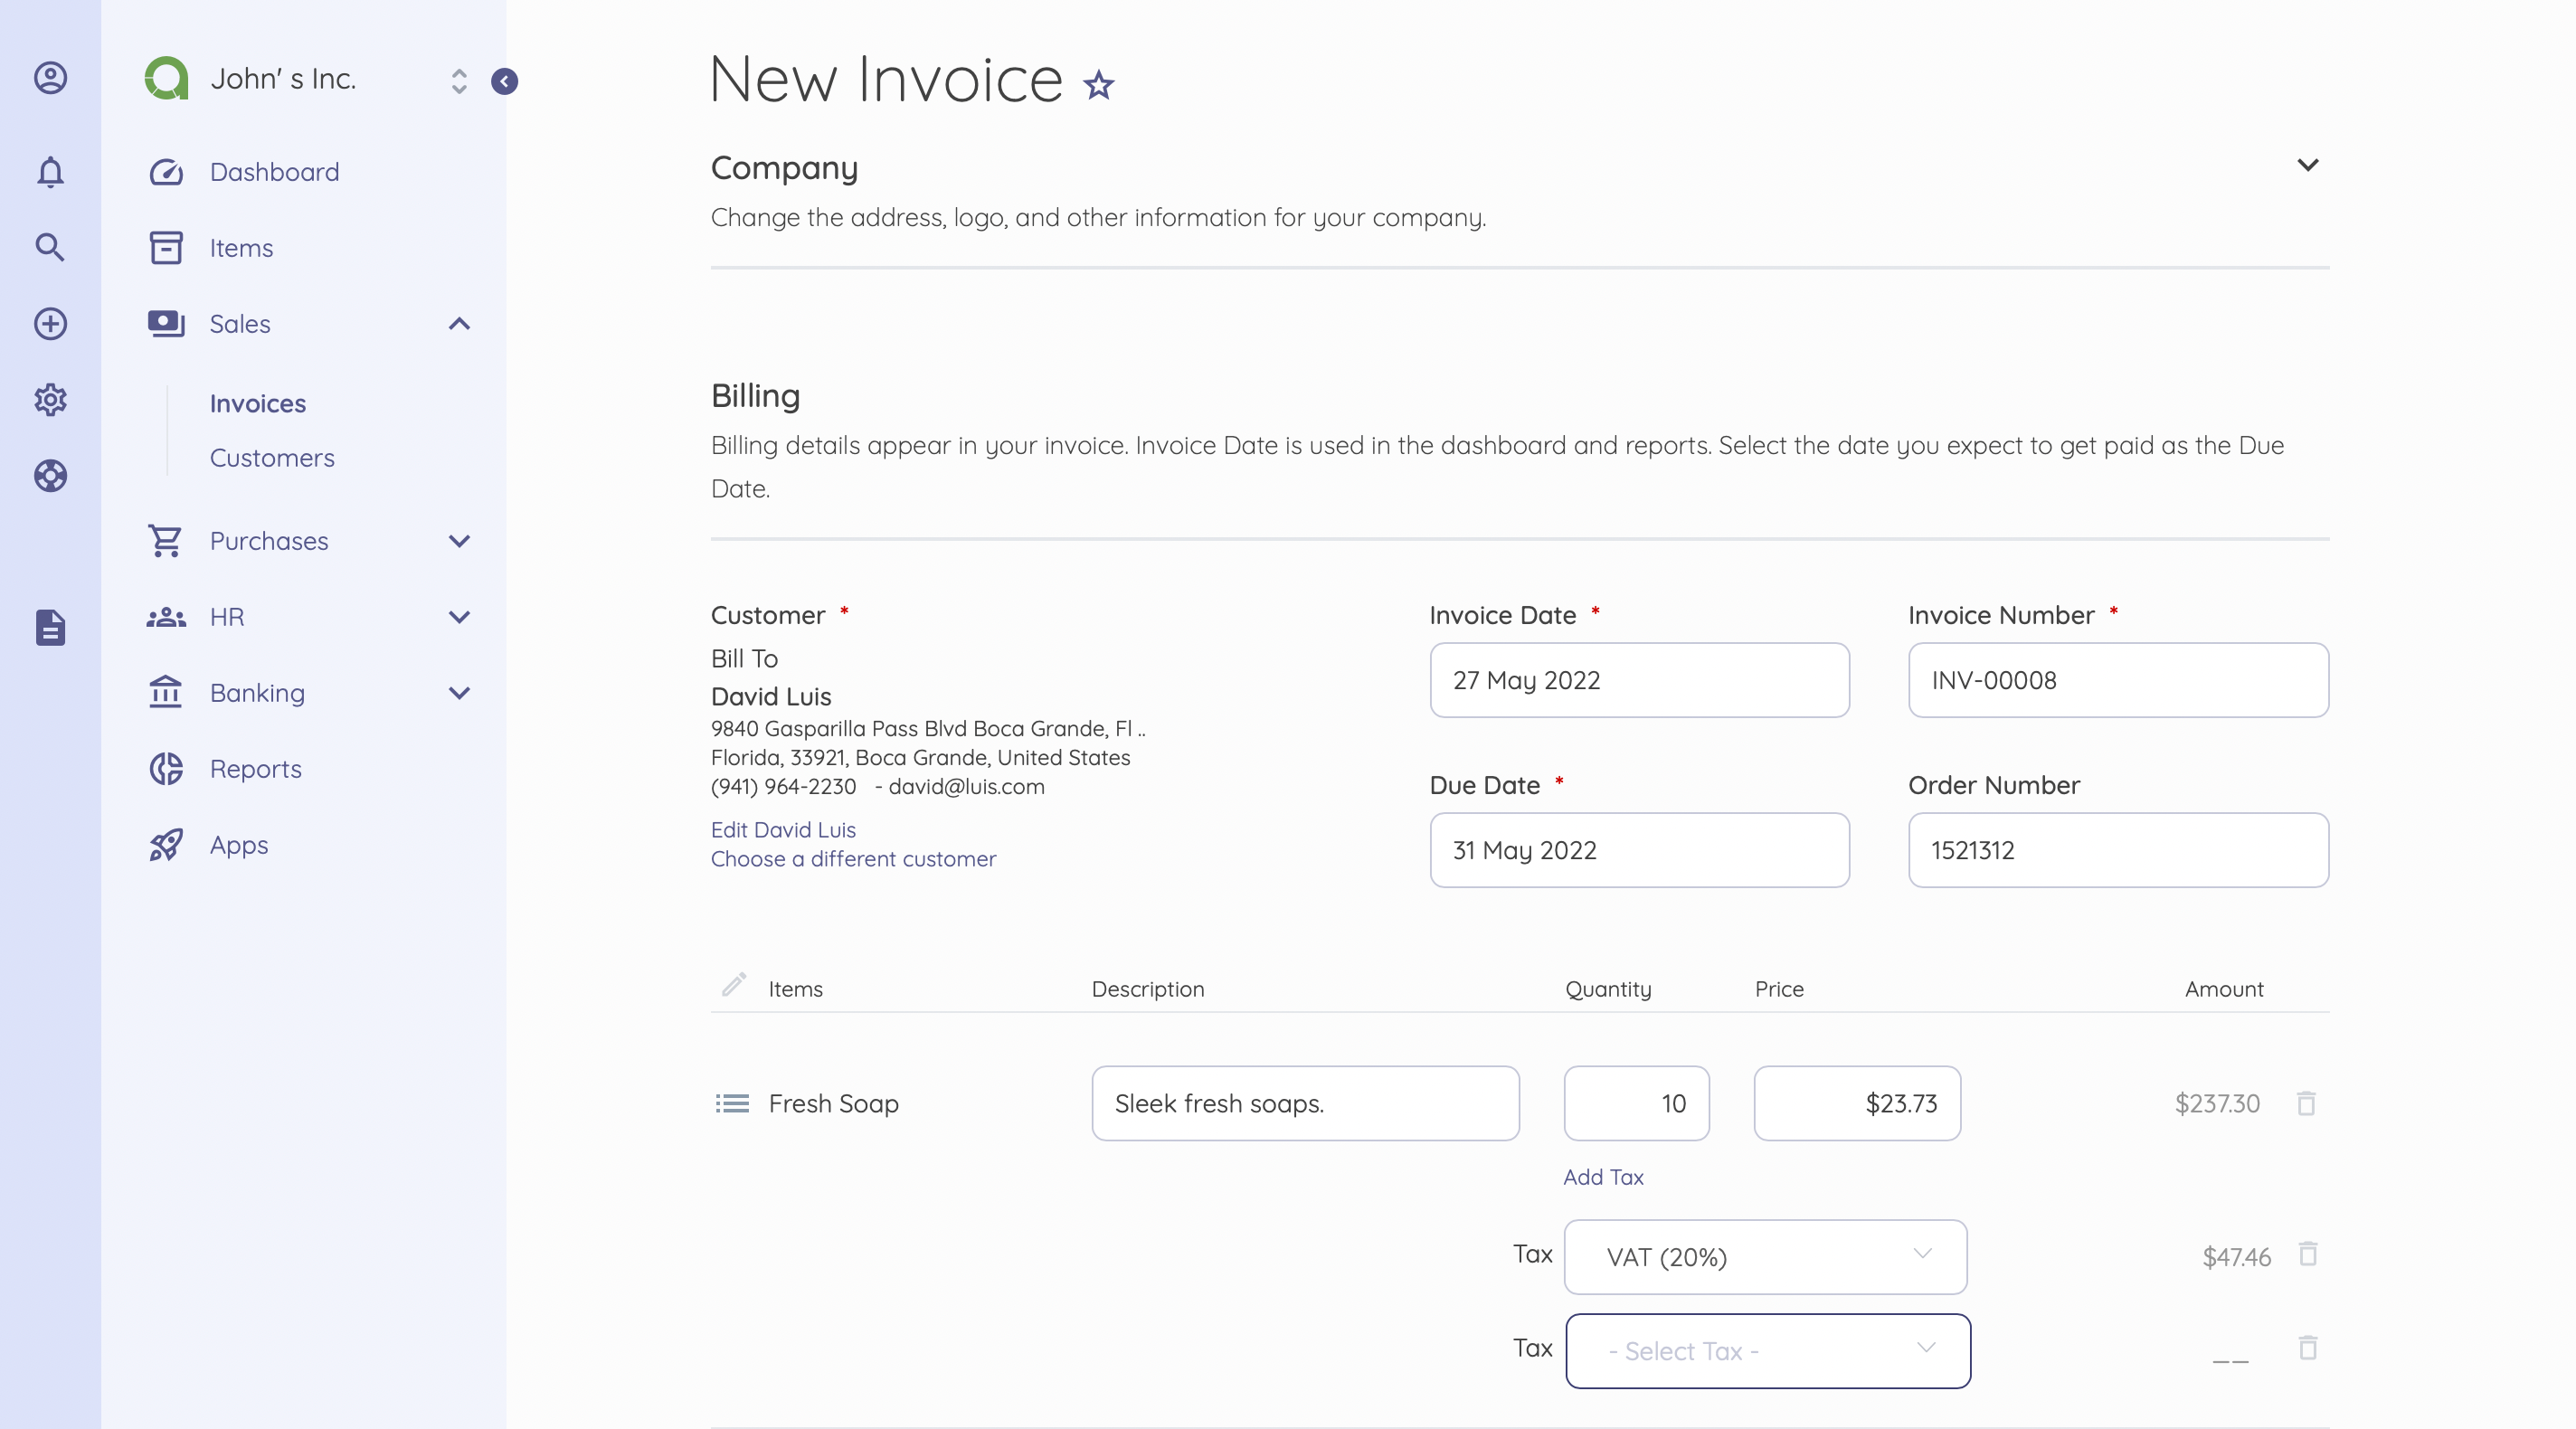Click the Add Tax link
This screenshot has width=2576, height=1429.
tap(1603, 1177)
